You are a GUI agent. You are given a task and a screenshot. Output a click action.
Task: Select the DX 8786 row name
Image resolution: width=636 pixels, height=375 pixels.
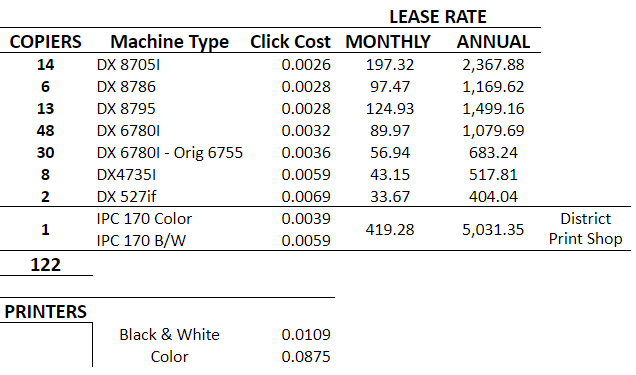[126, 87]
